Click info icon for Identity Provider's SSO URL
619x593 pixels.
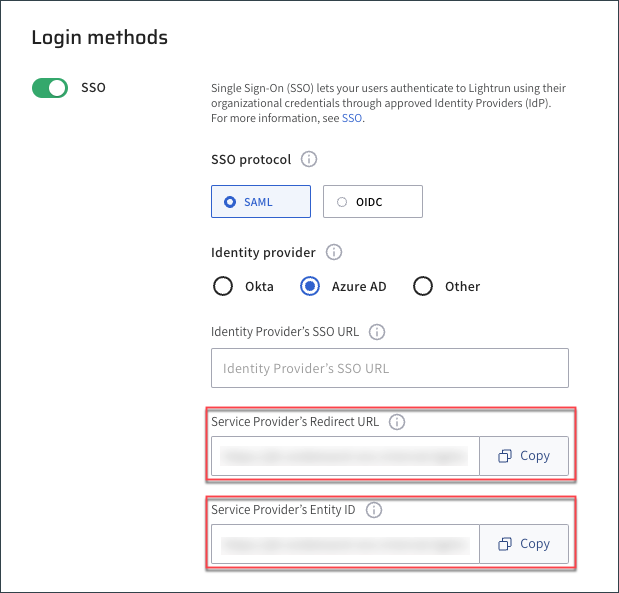coord(377,332)
